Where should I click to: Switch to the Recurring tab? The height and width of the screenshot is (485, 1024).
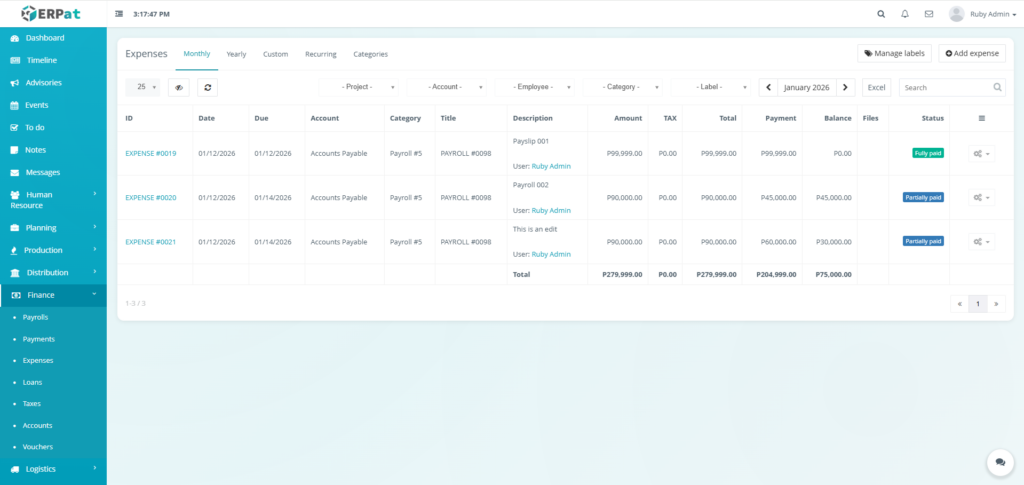click(x=320, y=54)
